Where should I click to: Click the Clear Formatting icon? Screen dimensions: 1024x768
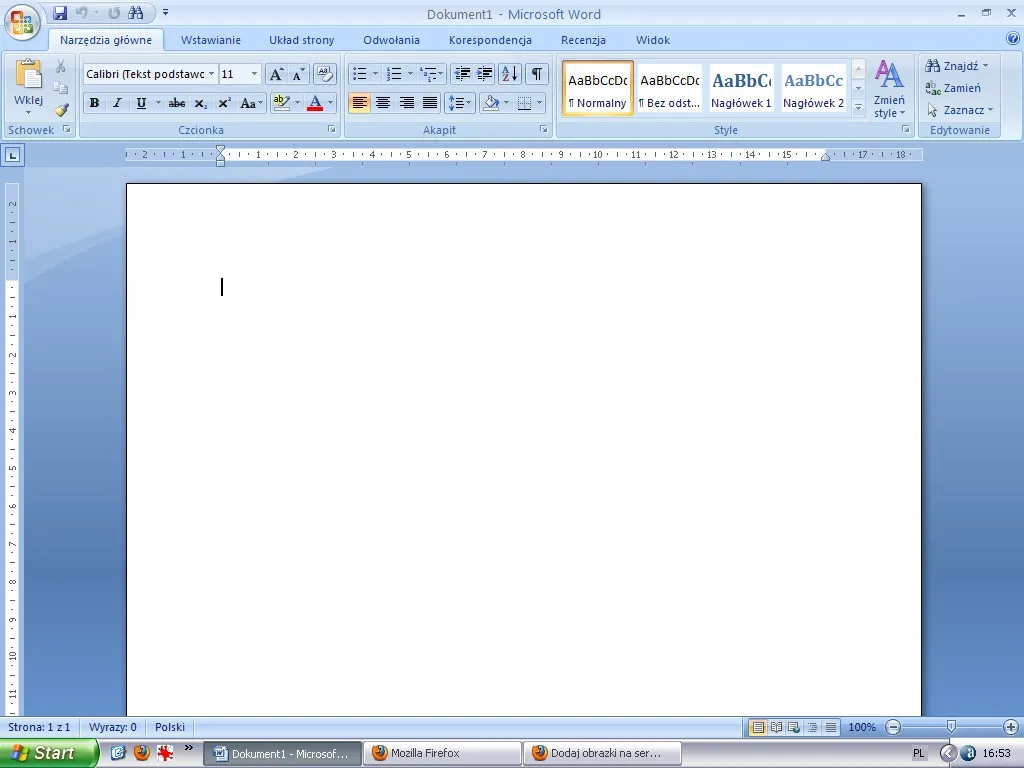pos(324,74)
